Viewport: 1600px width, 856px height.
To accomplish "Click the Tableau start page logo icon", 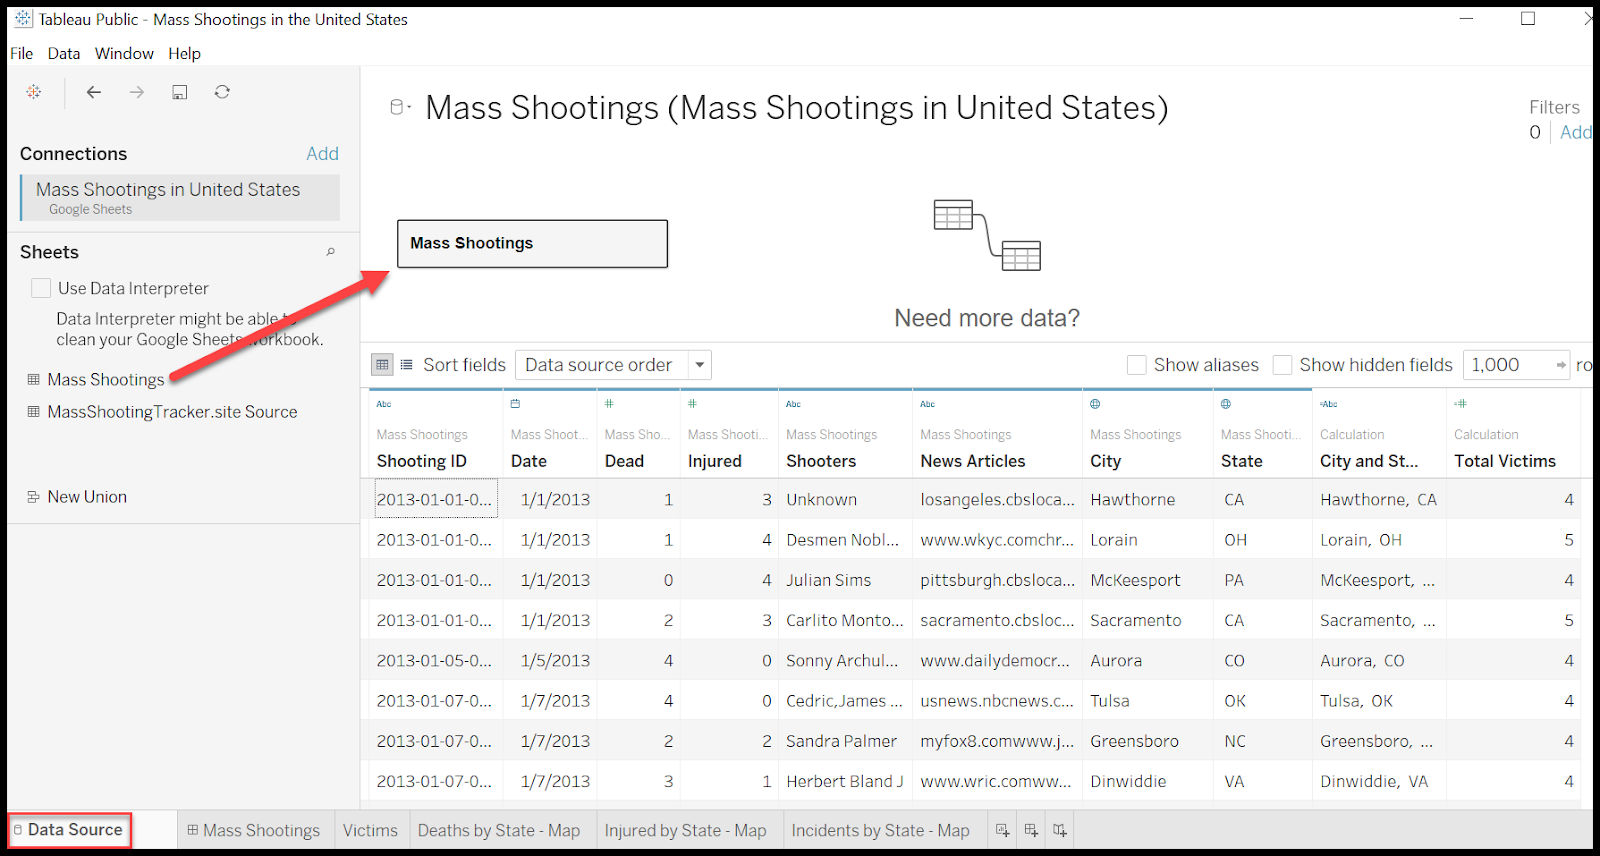I will pos(34,92).
